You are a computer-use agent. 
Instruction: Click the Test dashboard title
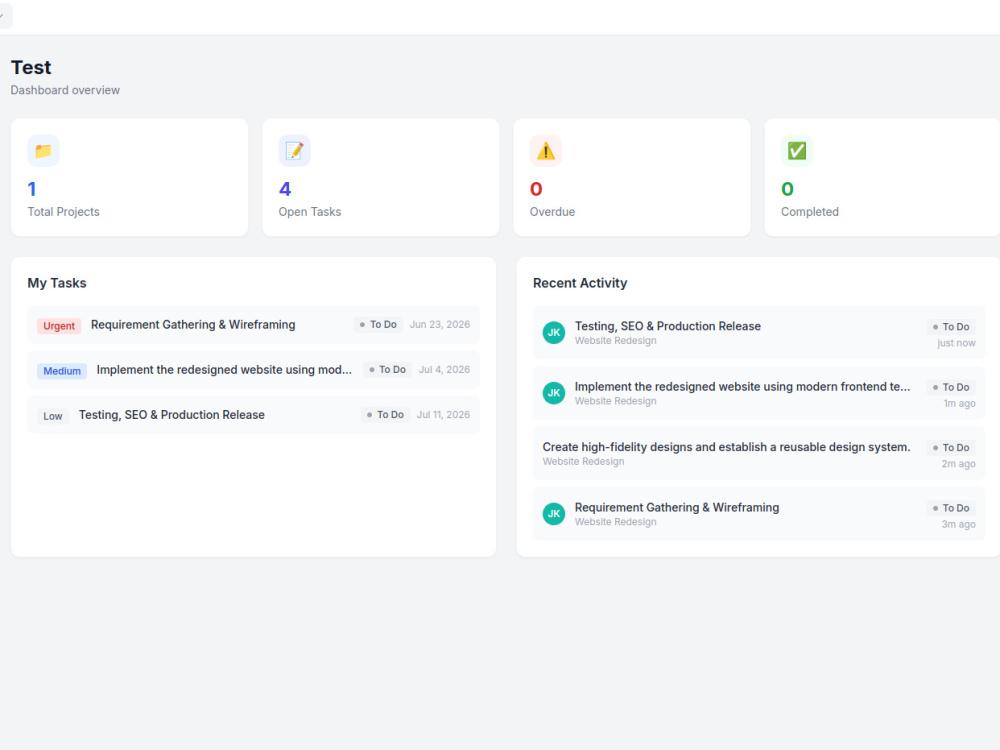(31, 68)
